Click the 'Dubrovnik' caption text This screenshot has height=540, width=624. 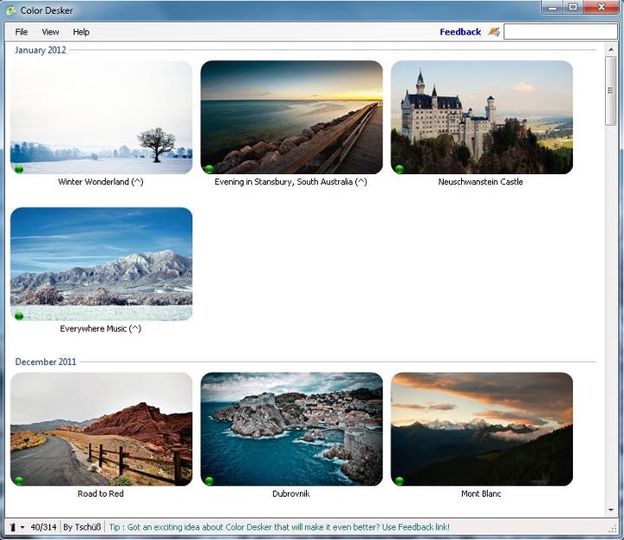coord(291,494)
